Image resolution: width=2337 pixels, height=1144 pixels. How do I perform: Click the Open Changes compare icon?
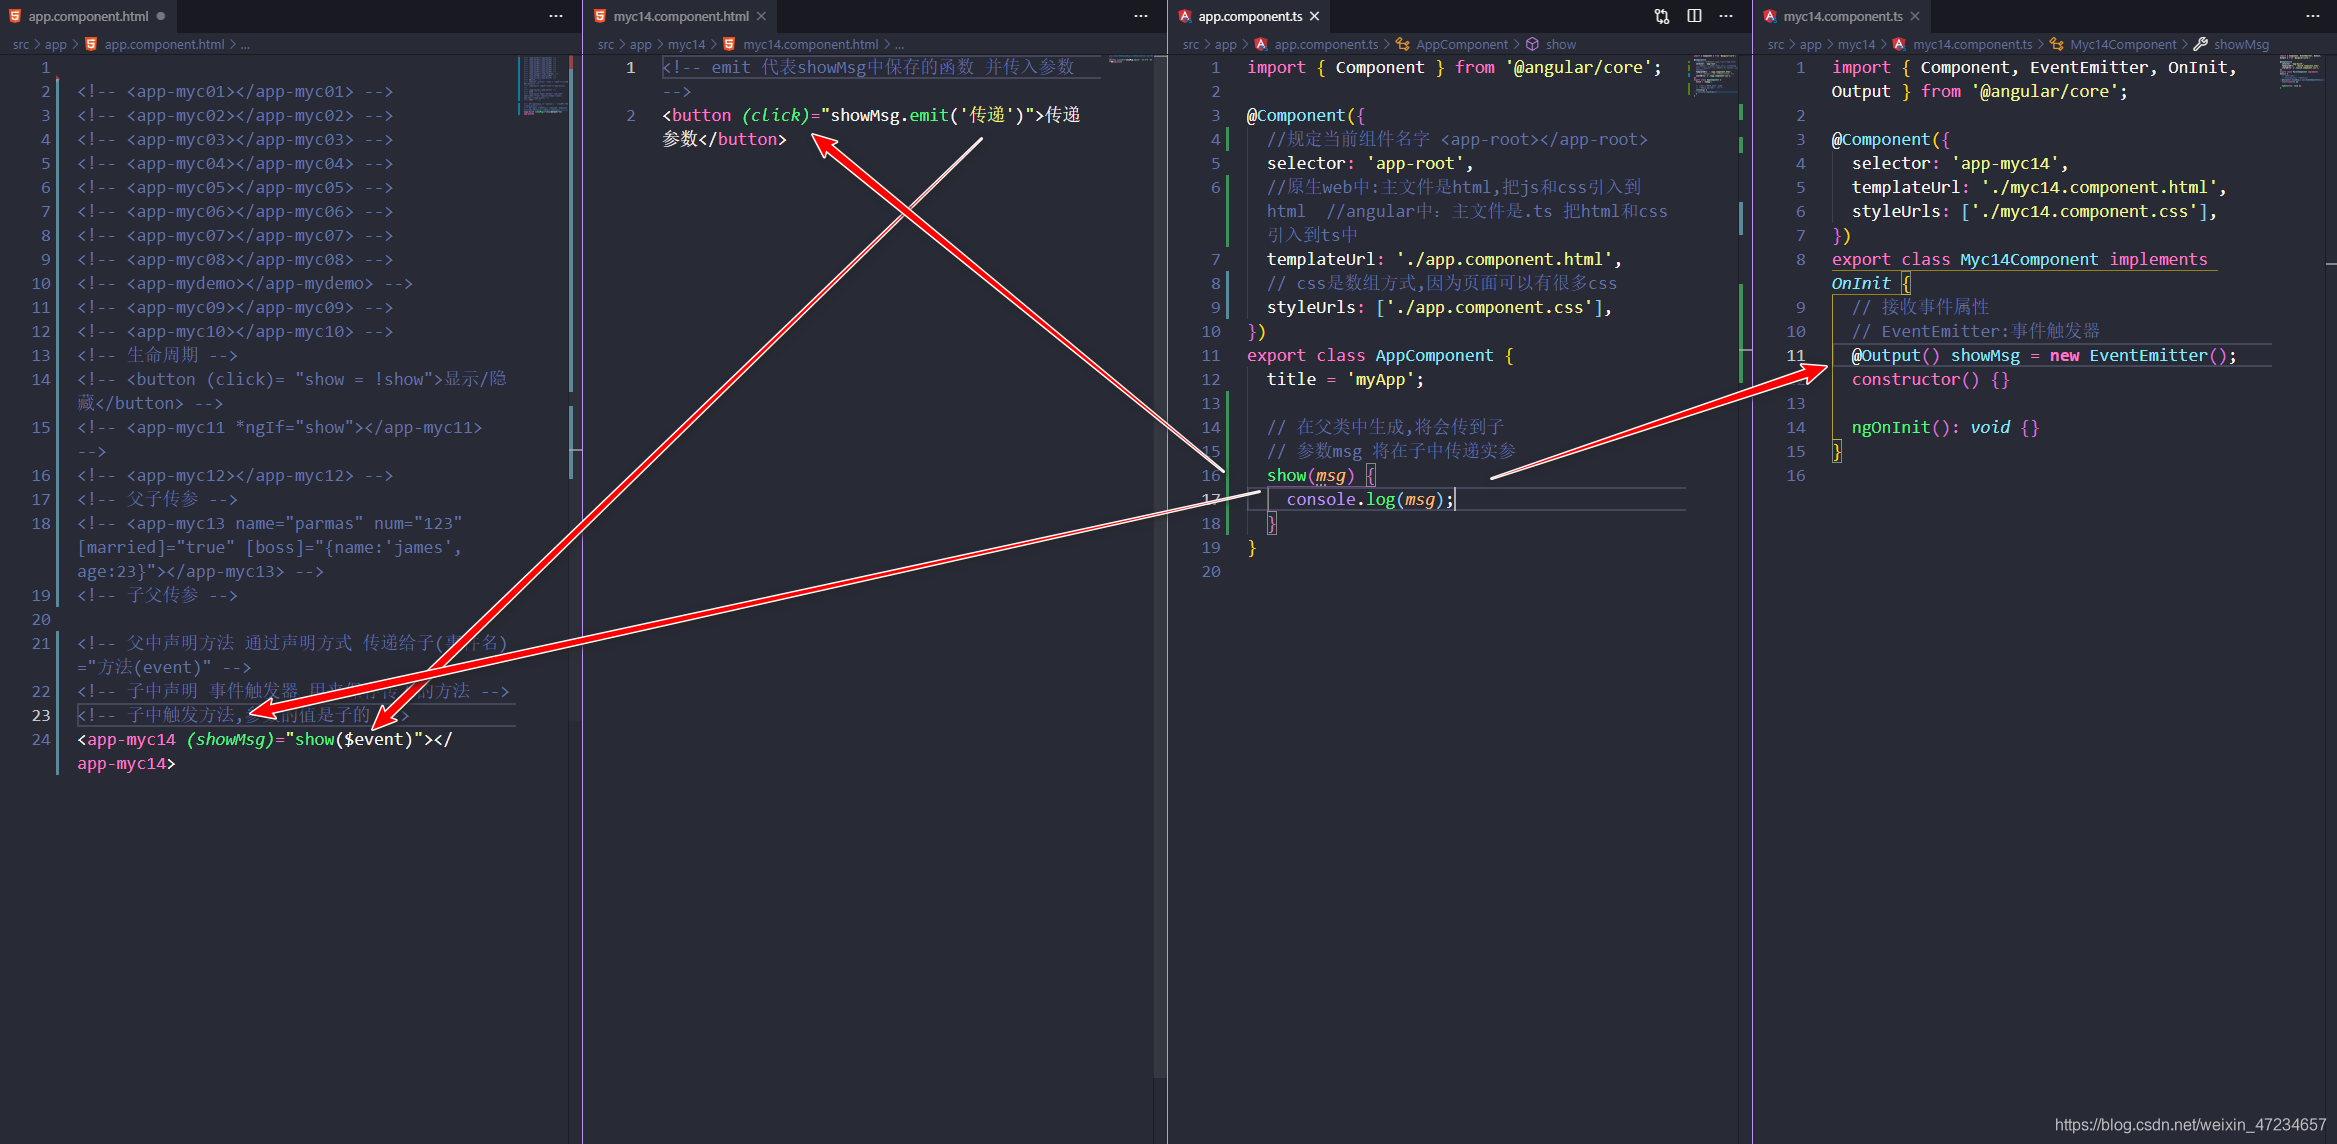[1662, 16]
